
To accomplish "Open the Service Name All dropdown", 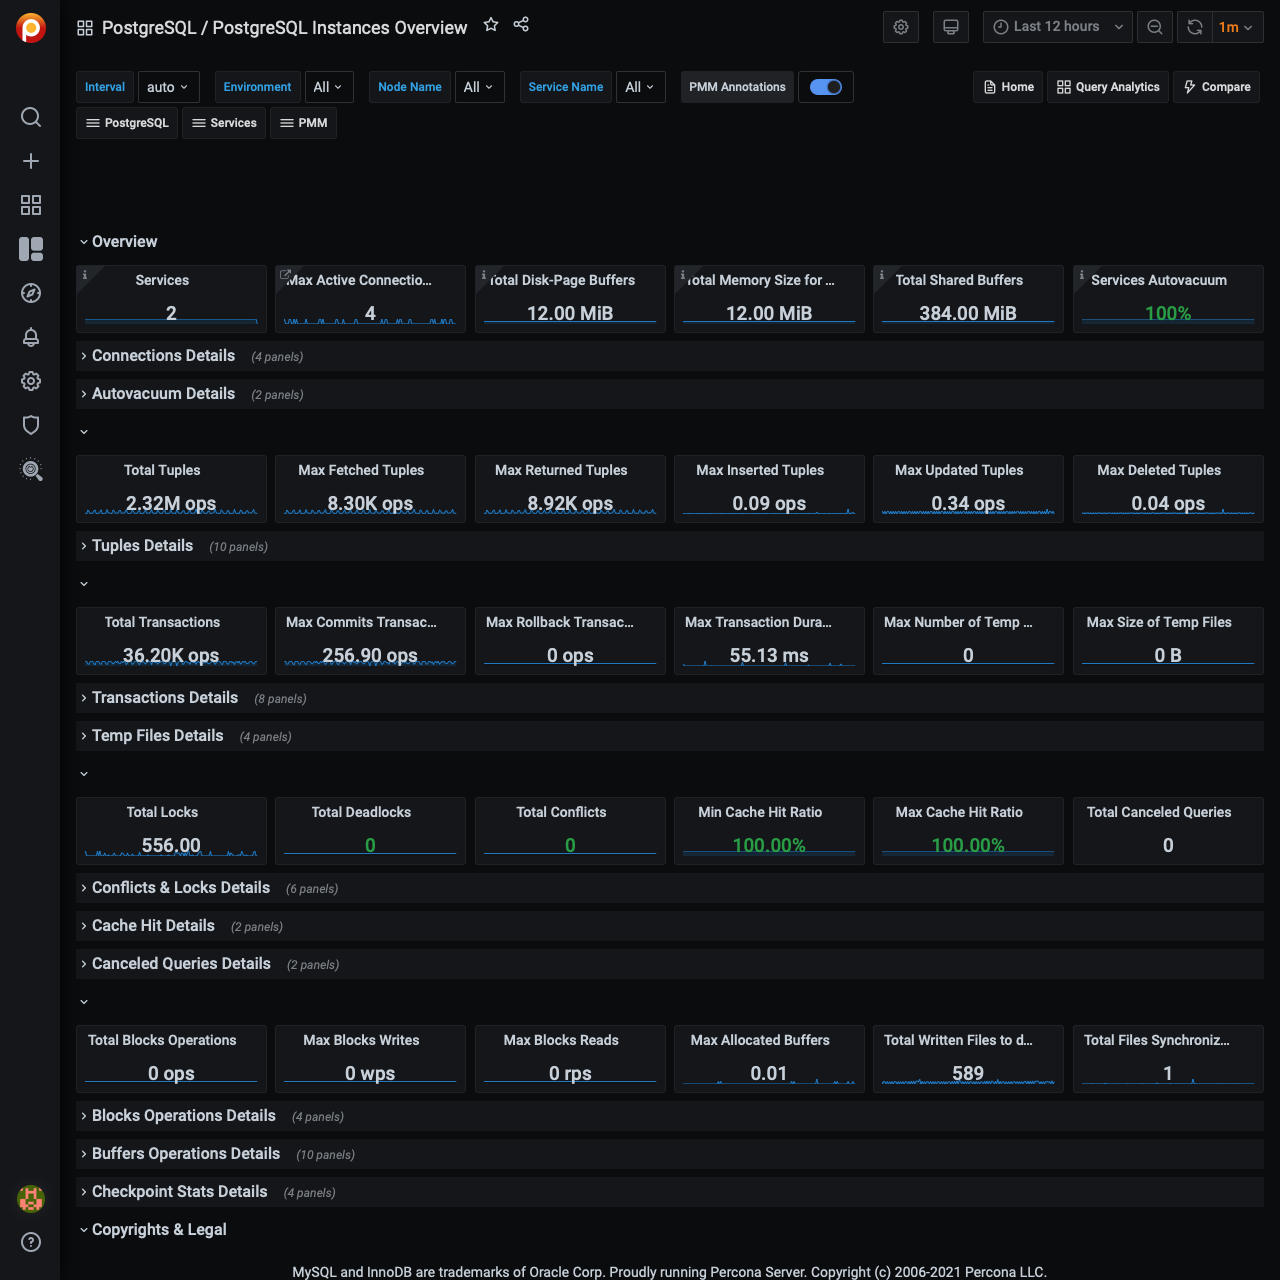I will (x=640, y=87).
